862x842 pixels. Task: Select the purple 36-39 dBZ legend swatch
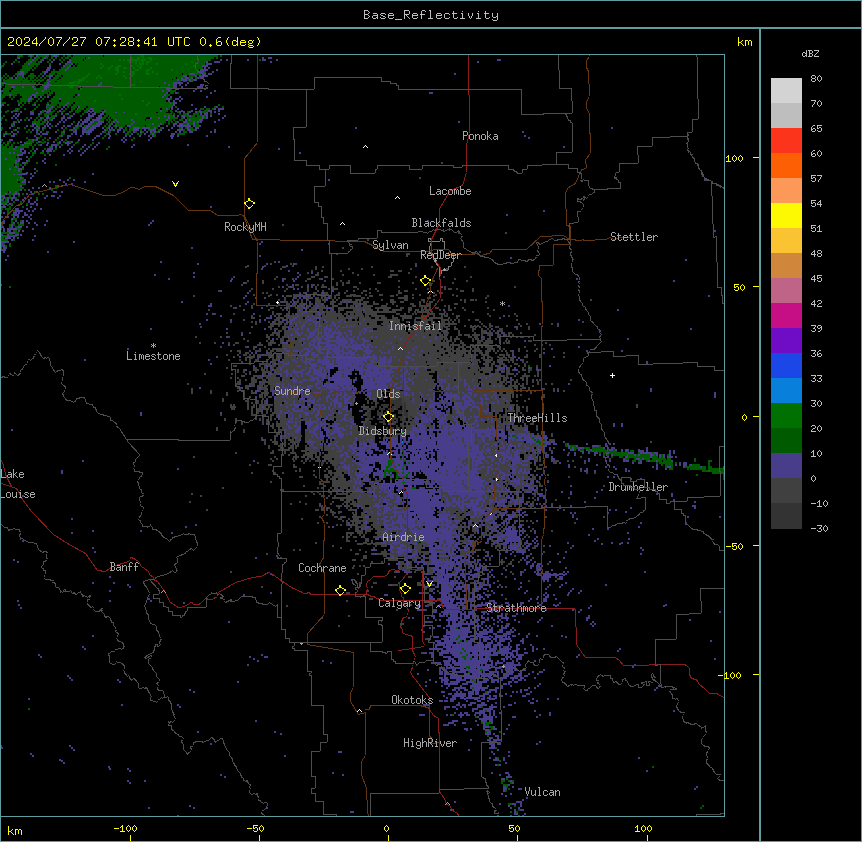(x=786, y=341)
